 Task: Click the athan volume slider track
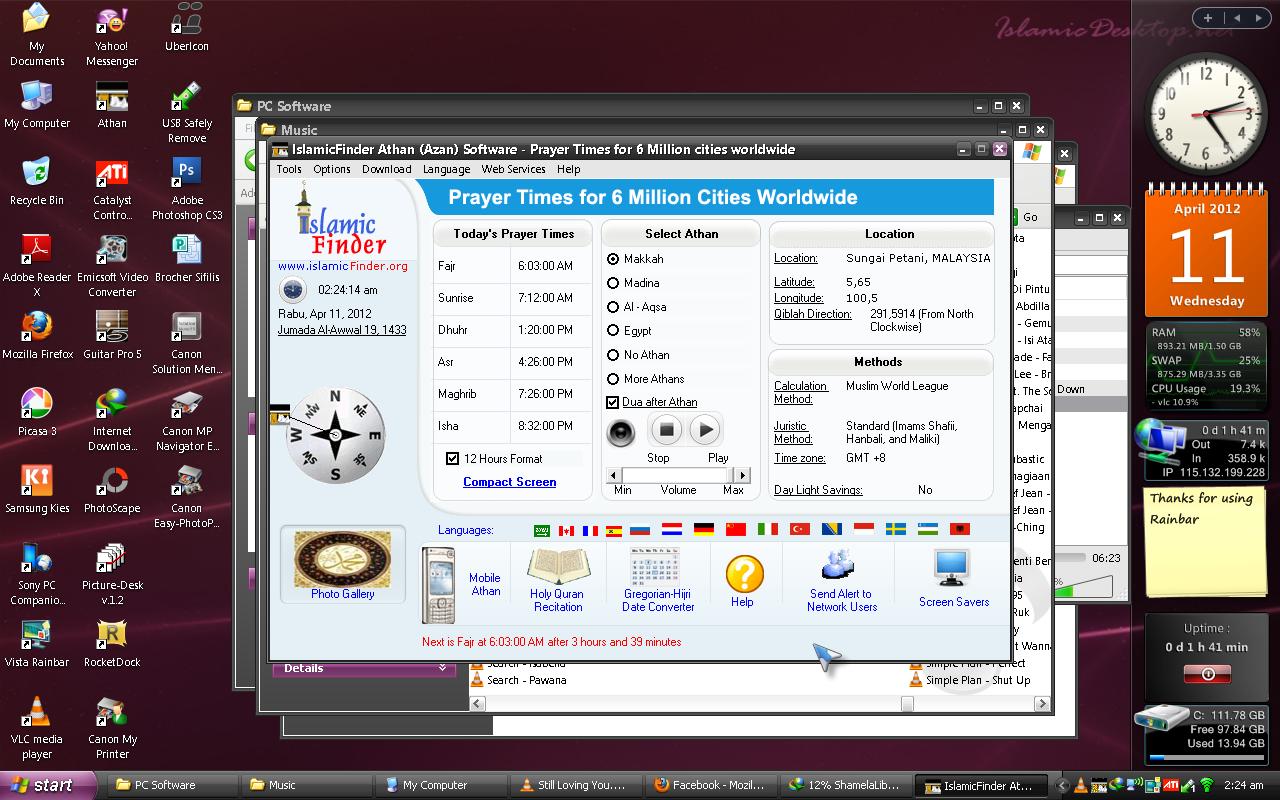coord(678,475)
